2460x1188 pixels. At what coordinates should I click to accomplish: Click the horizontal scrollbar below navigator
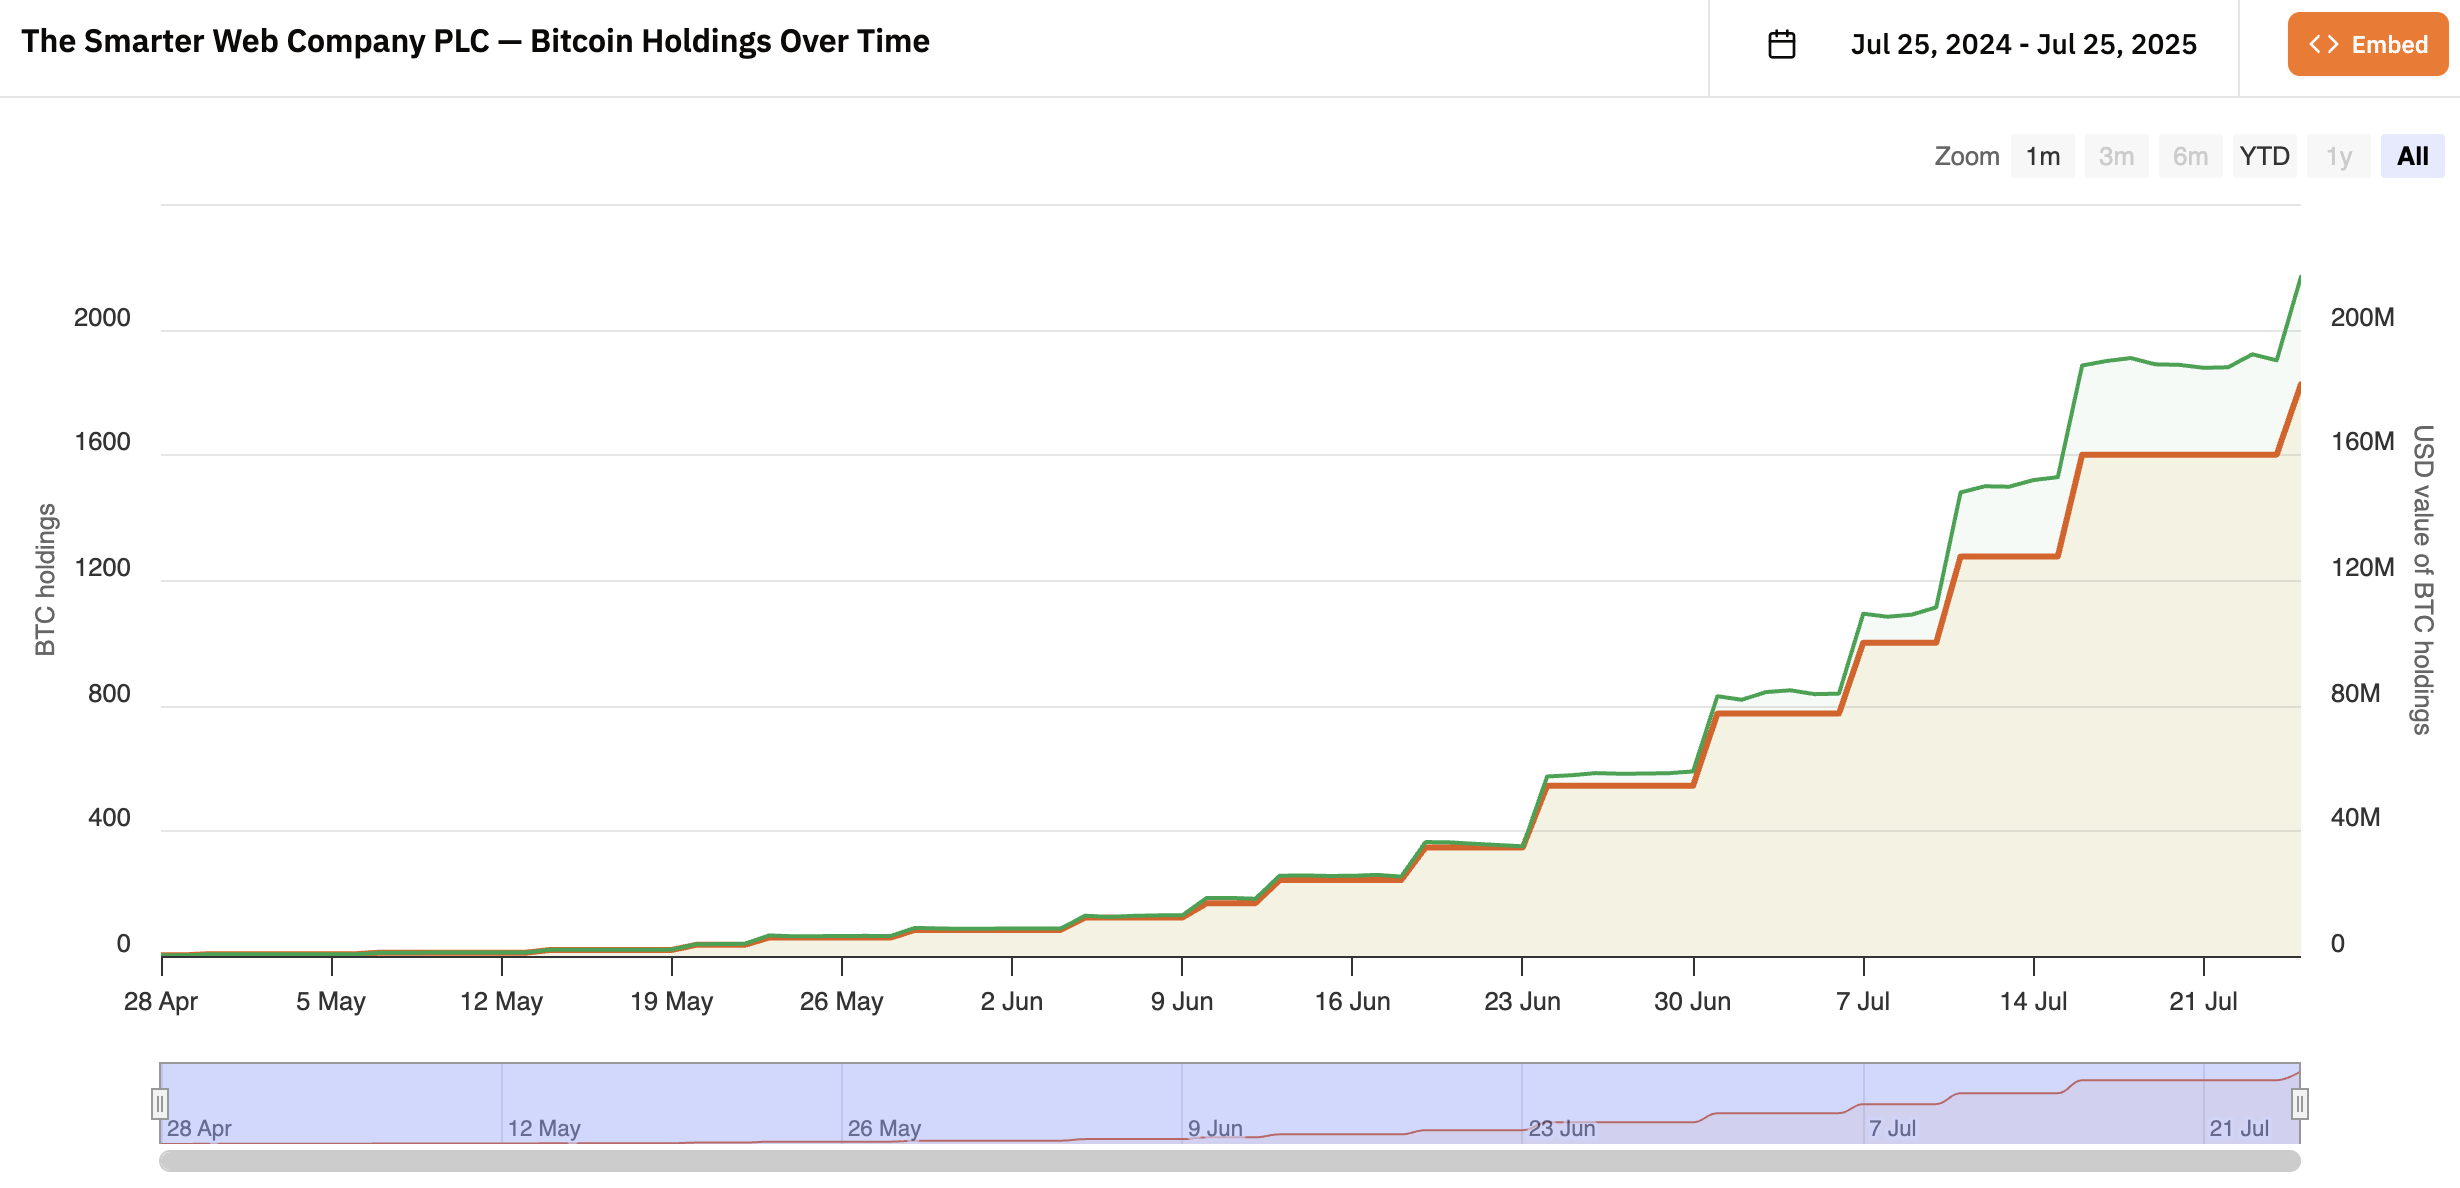pyautogui.click(x=1230, y=1161)
